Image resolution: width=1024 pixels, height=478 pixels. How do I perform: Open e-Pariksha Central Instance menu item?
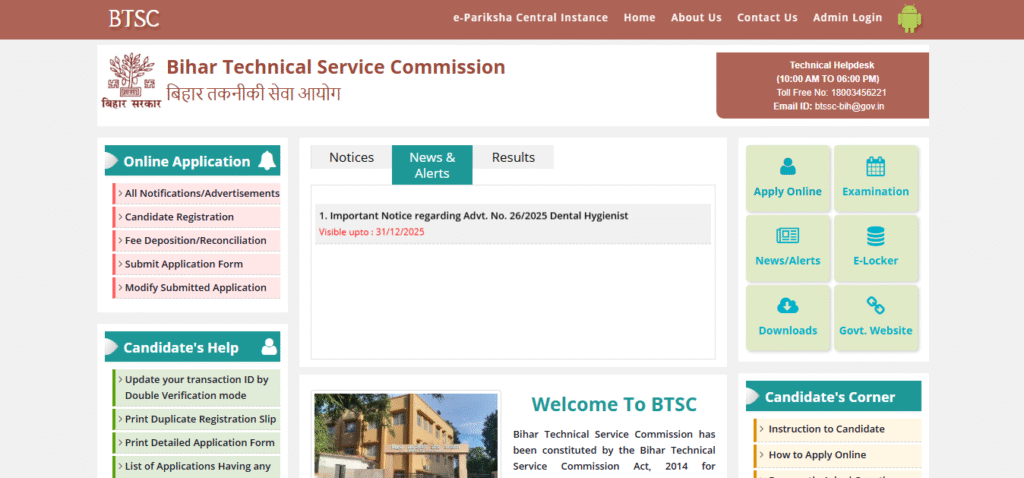pos(530,18)
